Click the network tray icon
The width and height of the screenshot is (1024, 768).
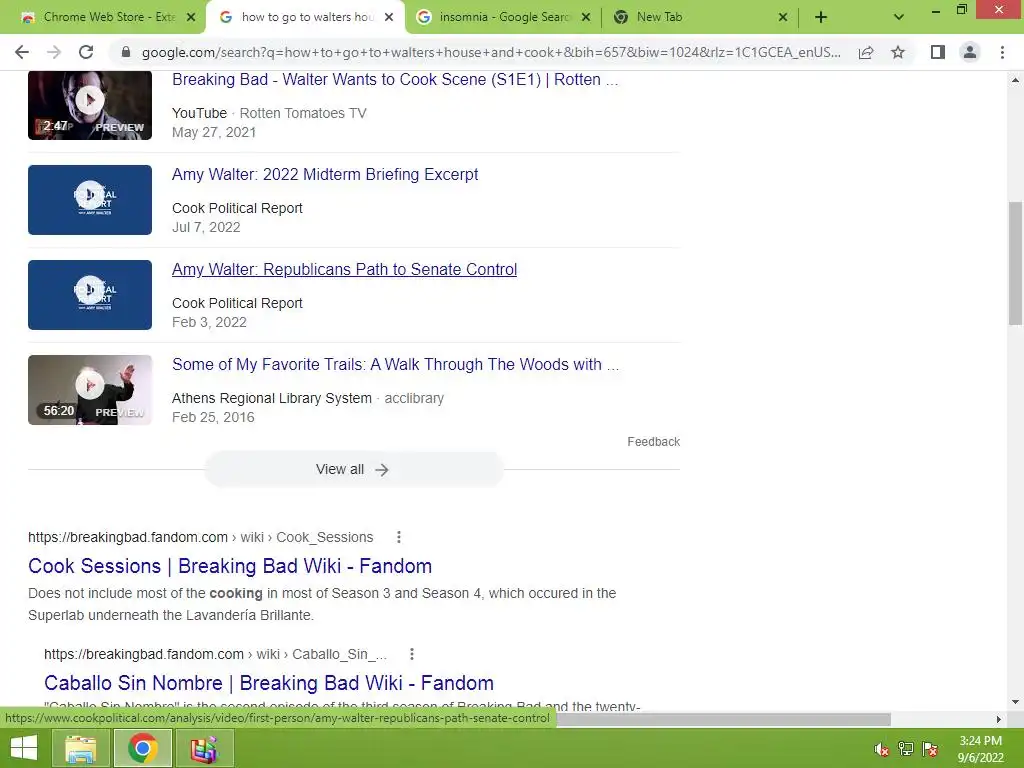(906, 749)
